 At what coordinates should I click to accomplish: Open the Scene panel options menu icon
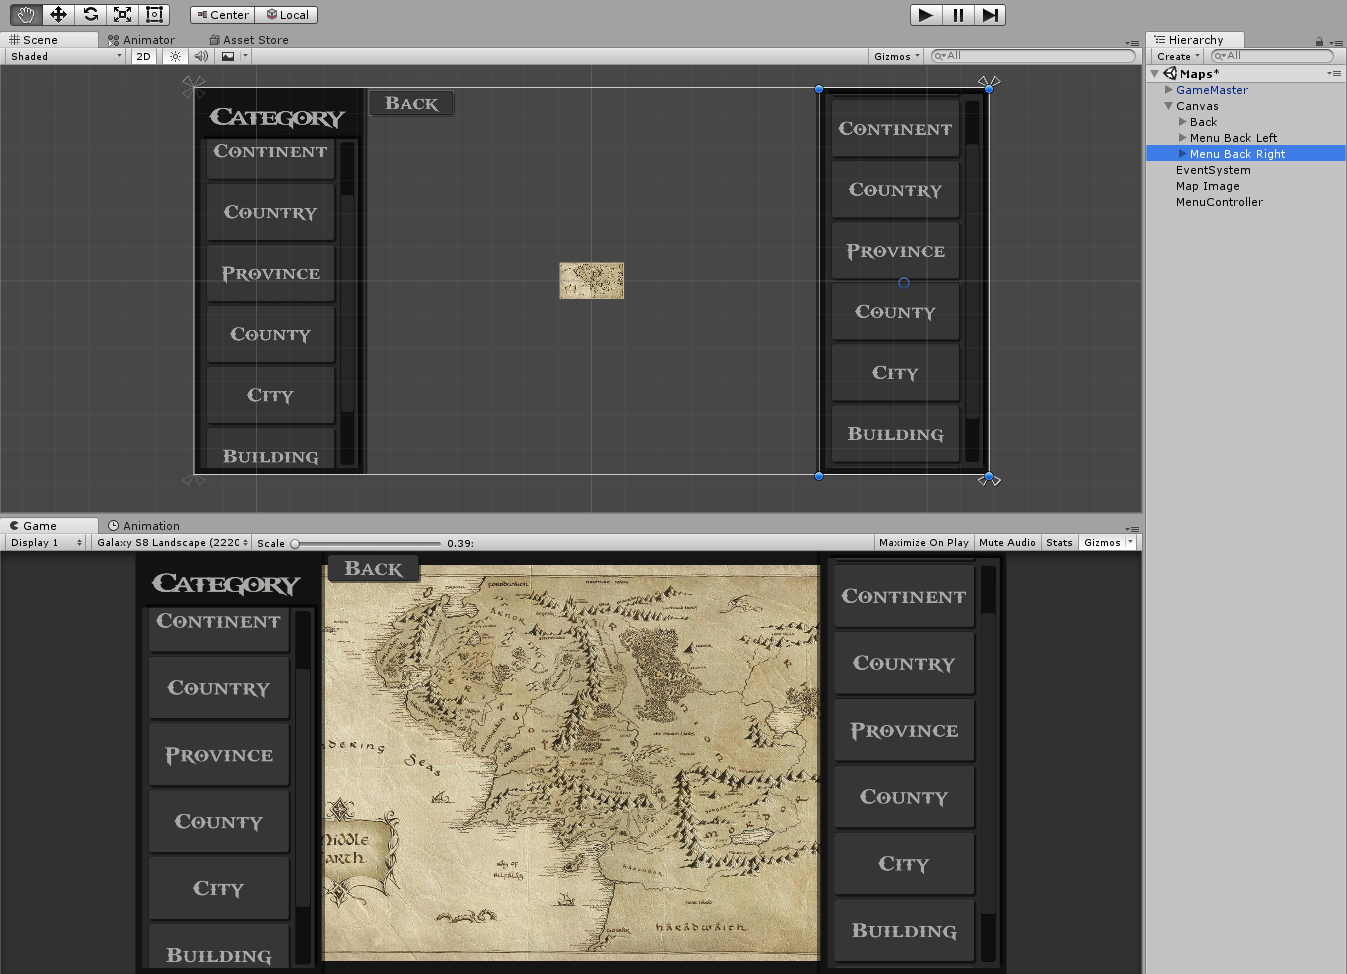(1132, 43)
